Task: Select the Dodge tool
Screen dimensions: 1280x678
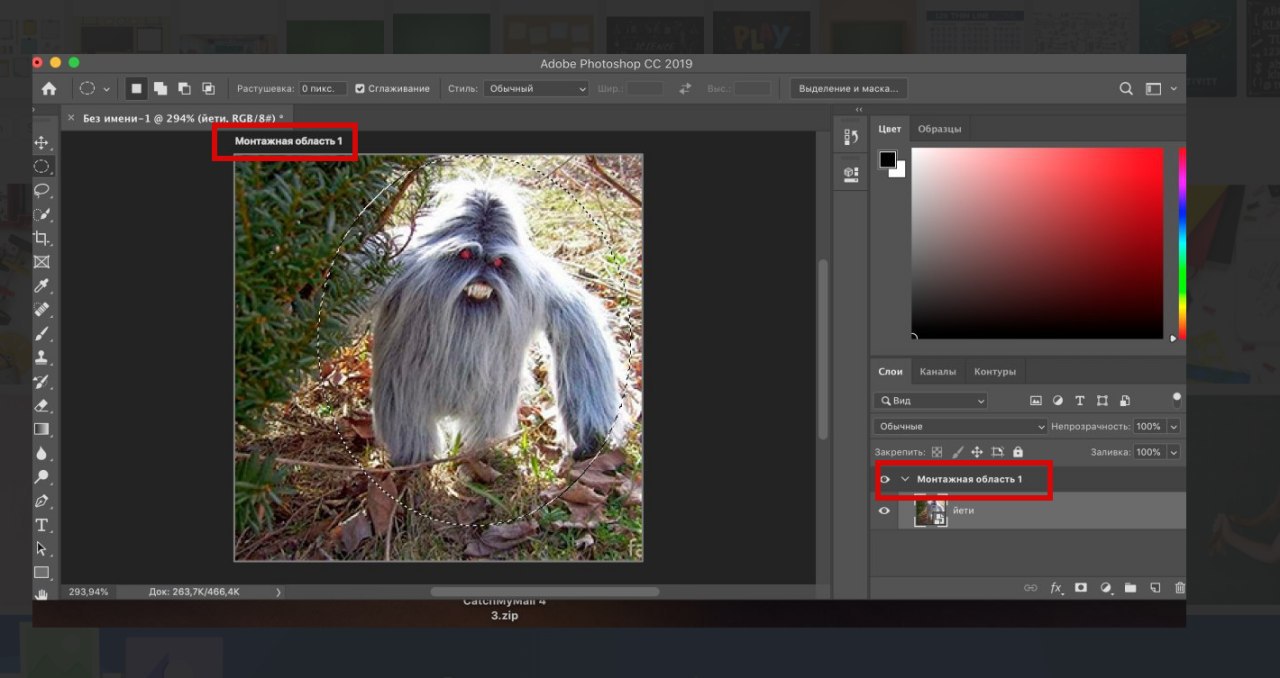Action: [41, 477]
